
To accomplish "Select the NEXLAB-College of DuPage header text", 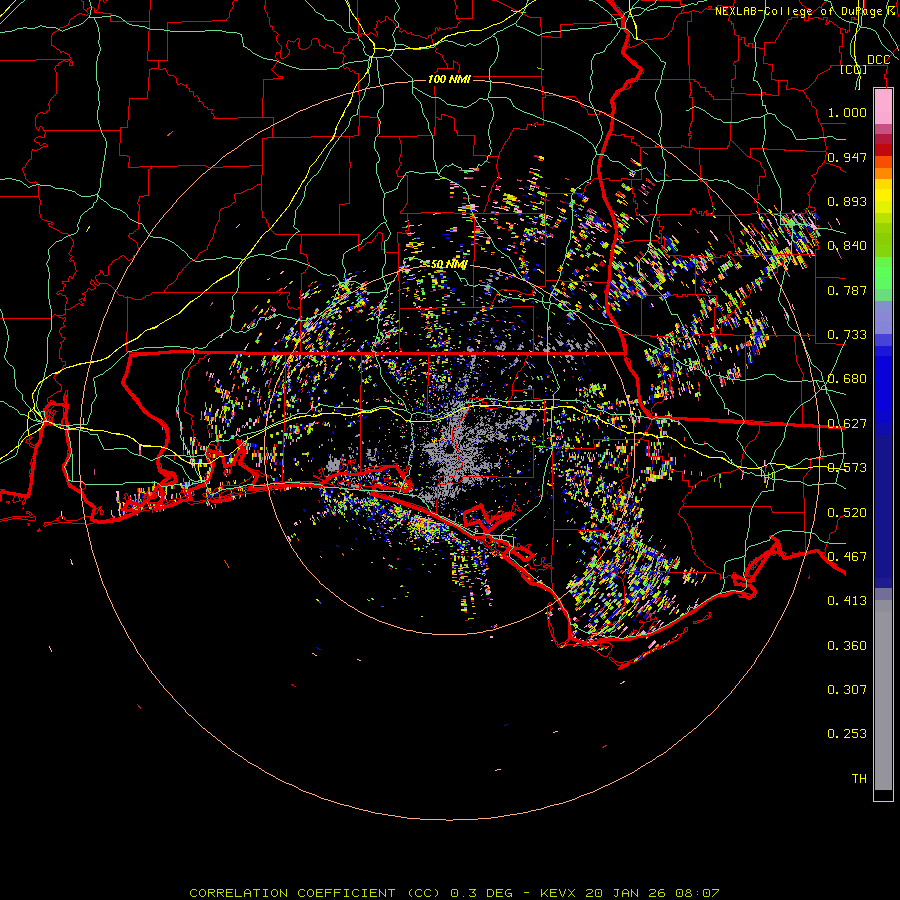I will (x=798, y=11).
